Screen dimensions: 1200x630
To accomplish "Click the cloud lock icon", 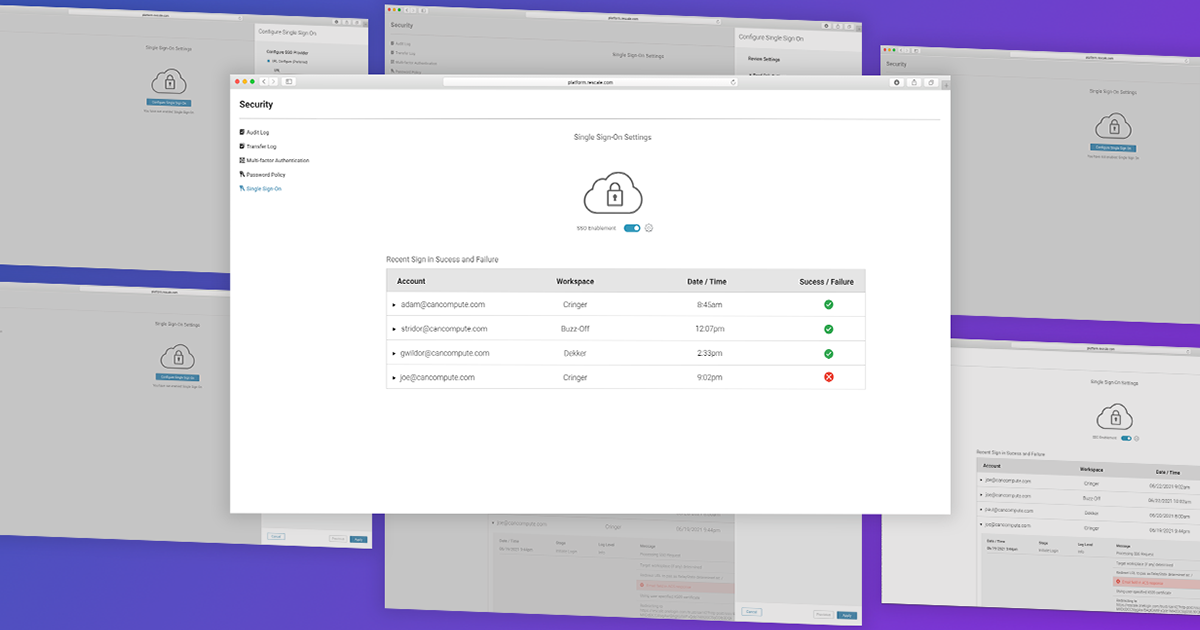I will point(612,192).
